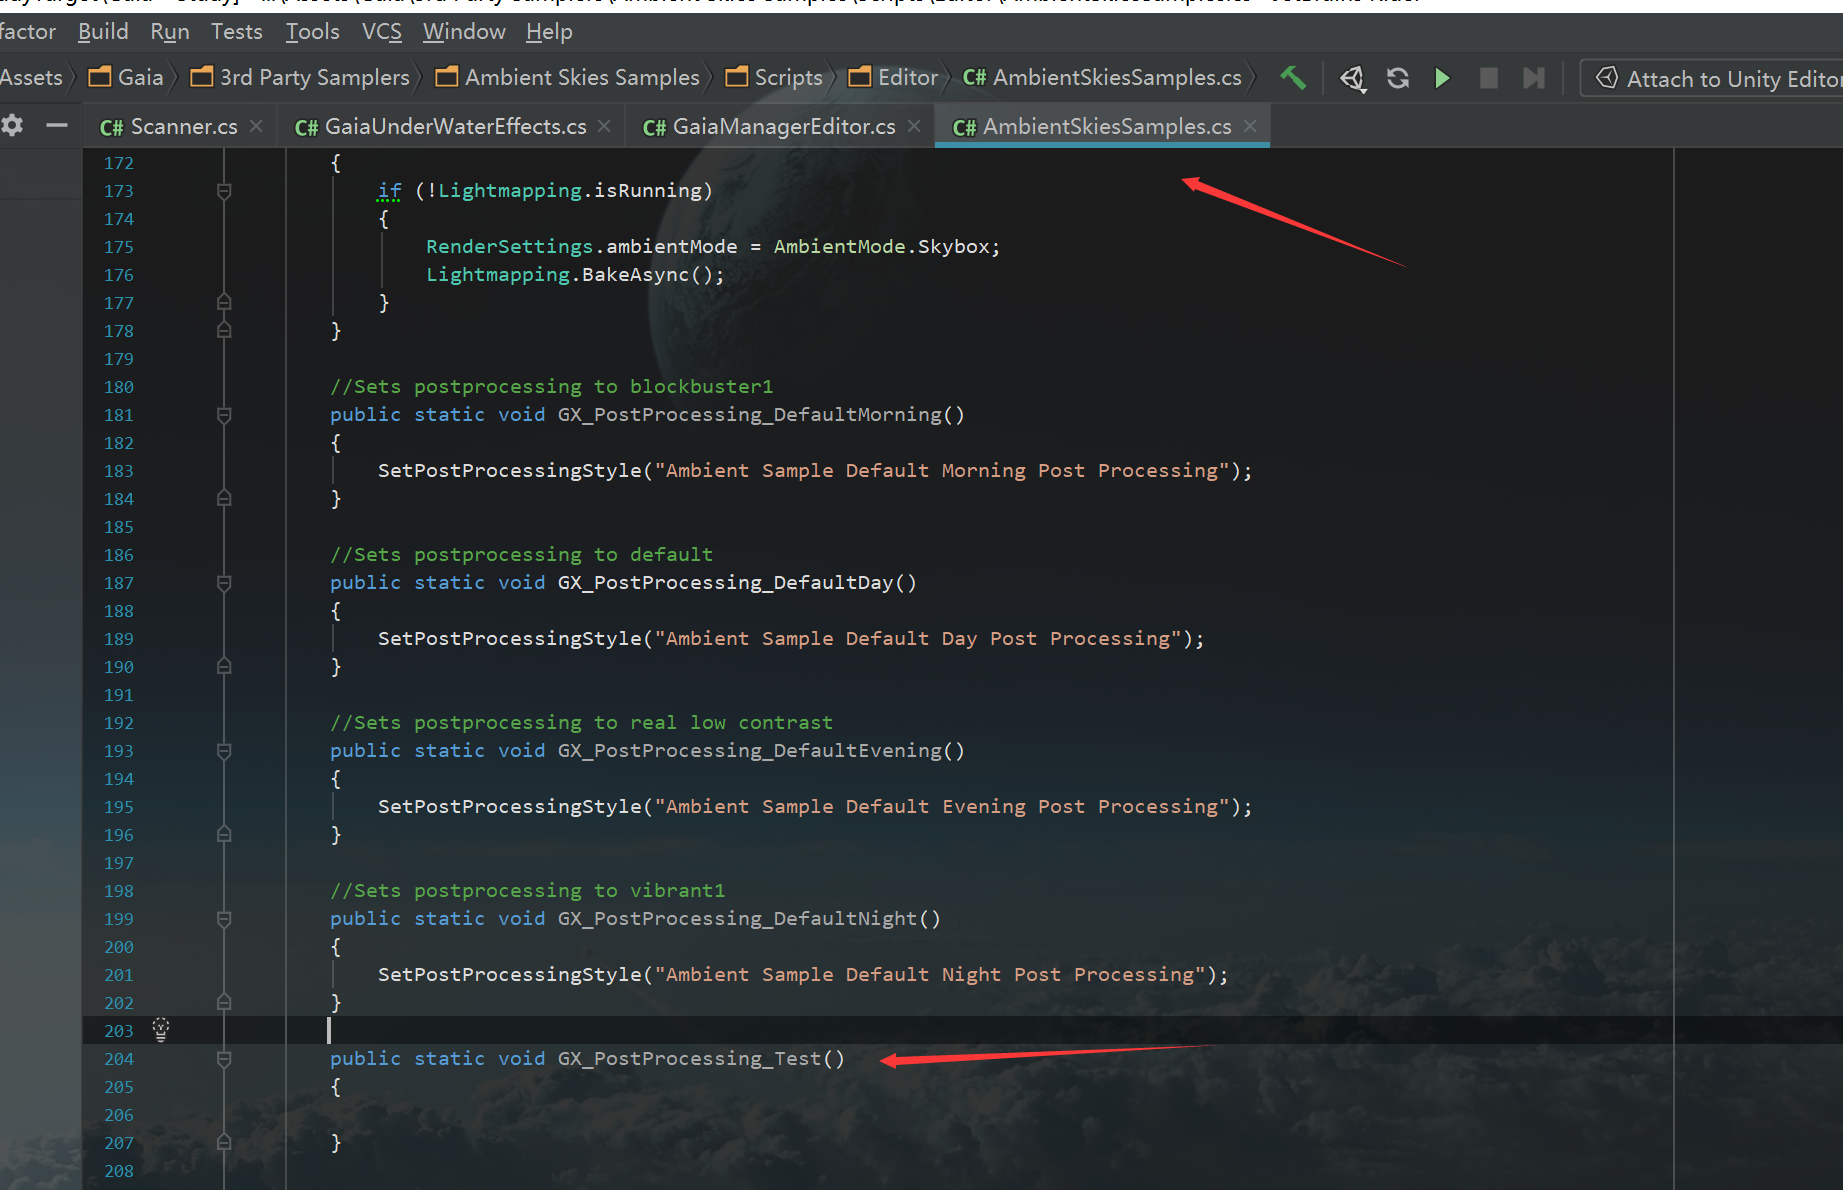Run the project using the green play icon
The height and width of the screenshot is (1190, 1843).
pos(1443,77)
